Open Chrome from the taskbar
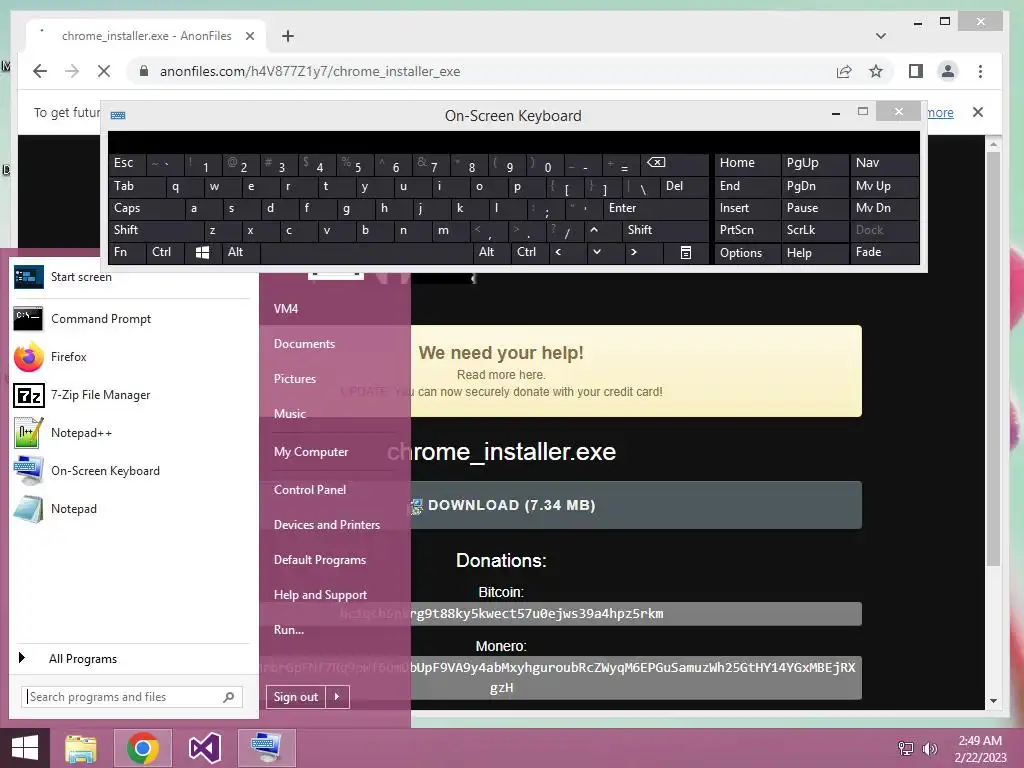1024x768 pixels. (x=142, y=748)
